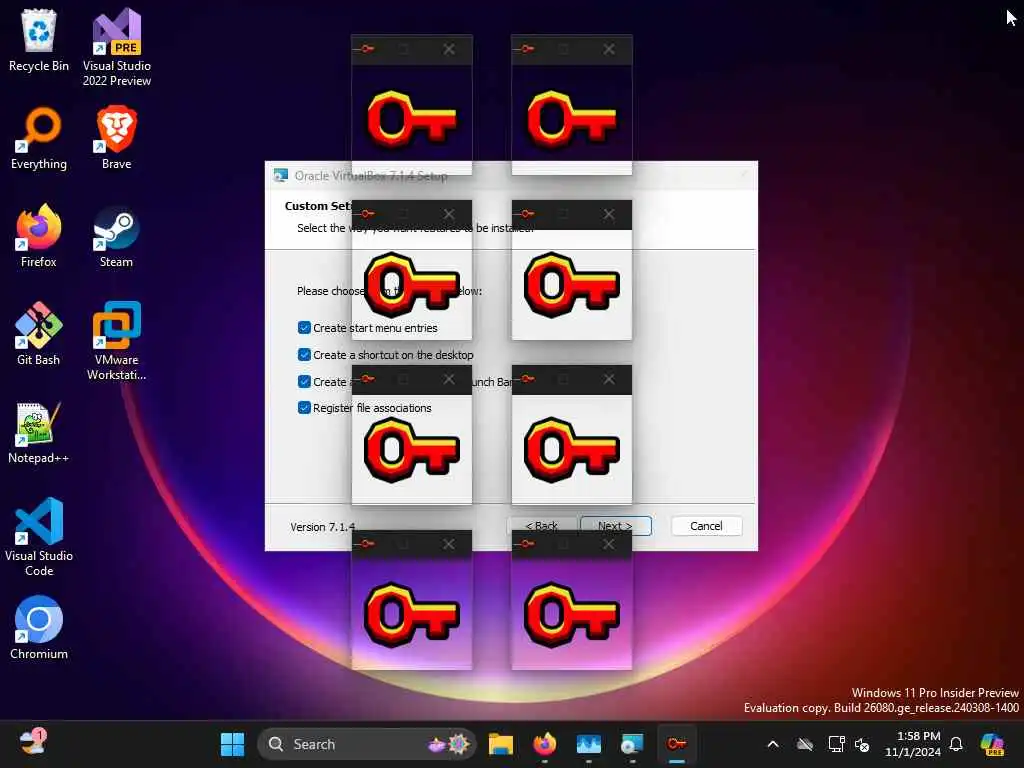Click the Cancel button in VirtualBox Setup

pyautogui.click(x=706, y=526)
